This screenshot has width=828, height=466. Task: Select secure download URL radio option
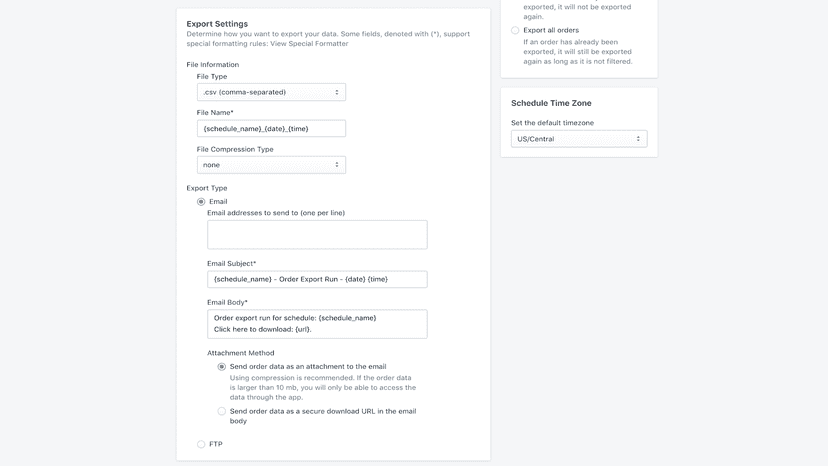(x=222, y=411)
